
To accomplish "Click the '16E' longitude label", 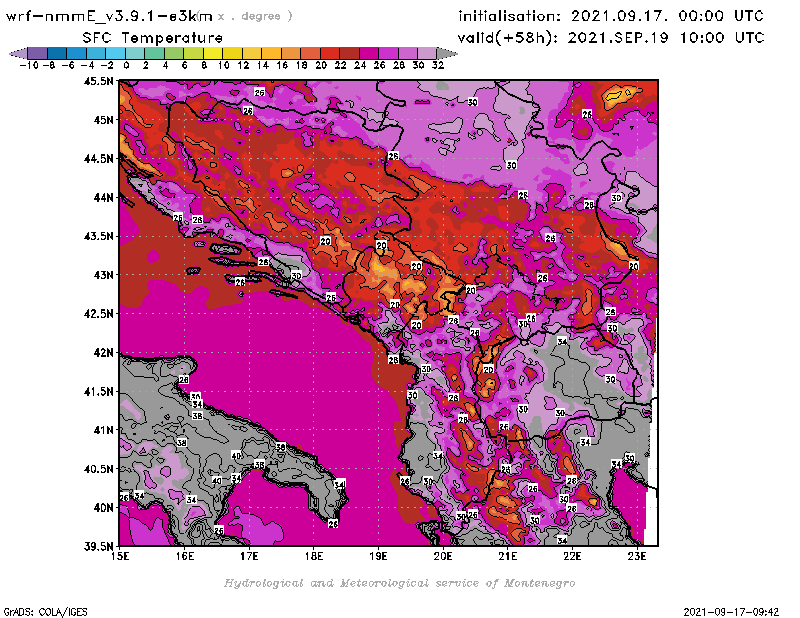I will point(185,556).
